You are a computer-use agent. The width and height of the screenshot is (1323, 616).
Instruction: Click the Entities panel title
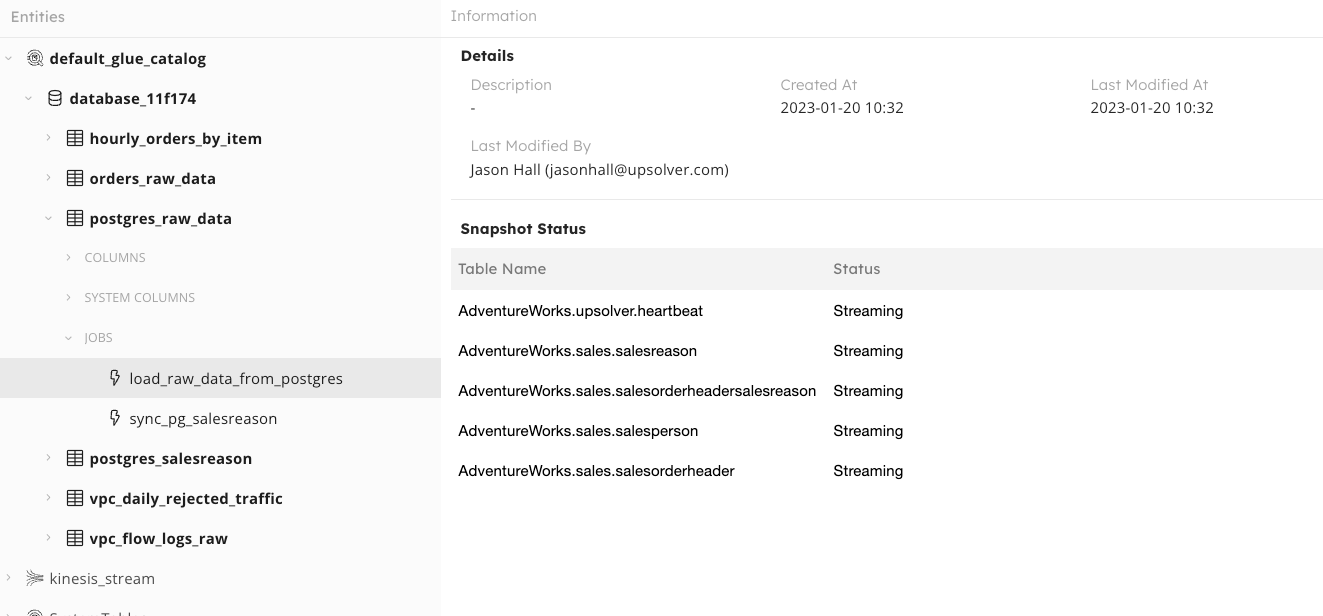click(37, 16)
